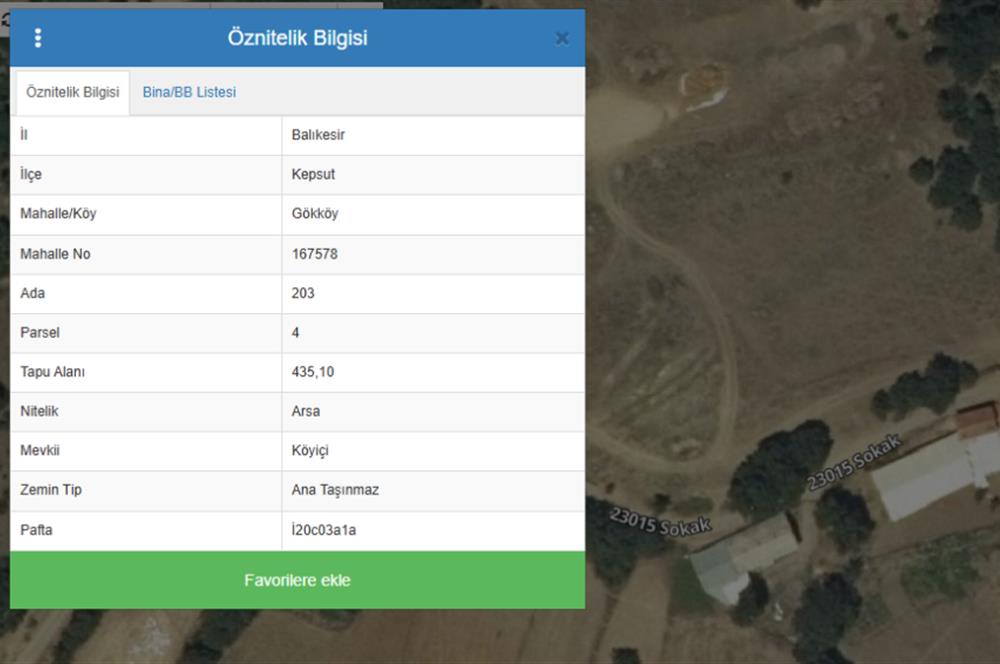
Task: Click the Balıkesir value in İl row
Action: pos(318,135)
